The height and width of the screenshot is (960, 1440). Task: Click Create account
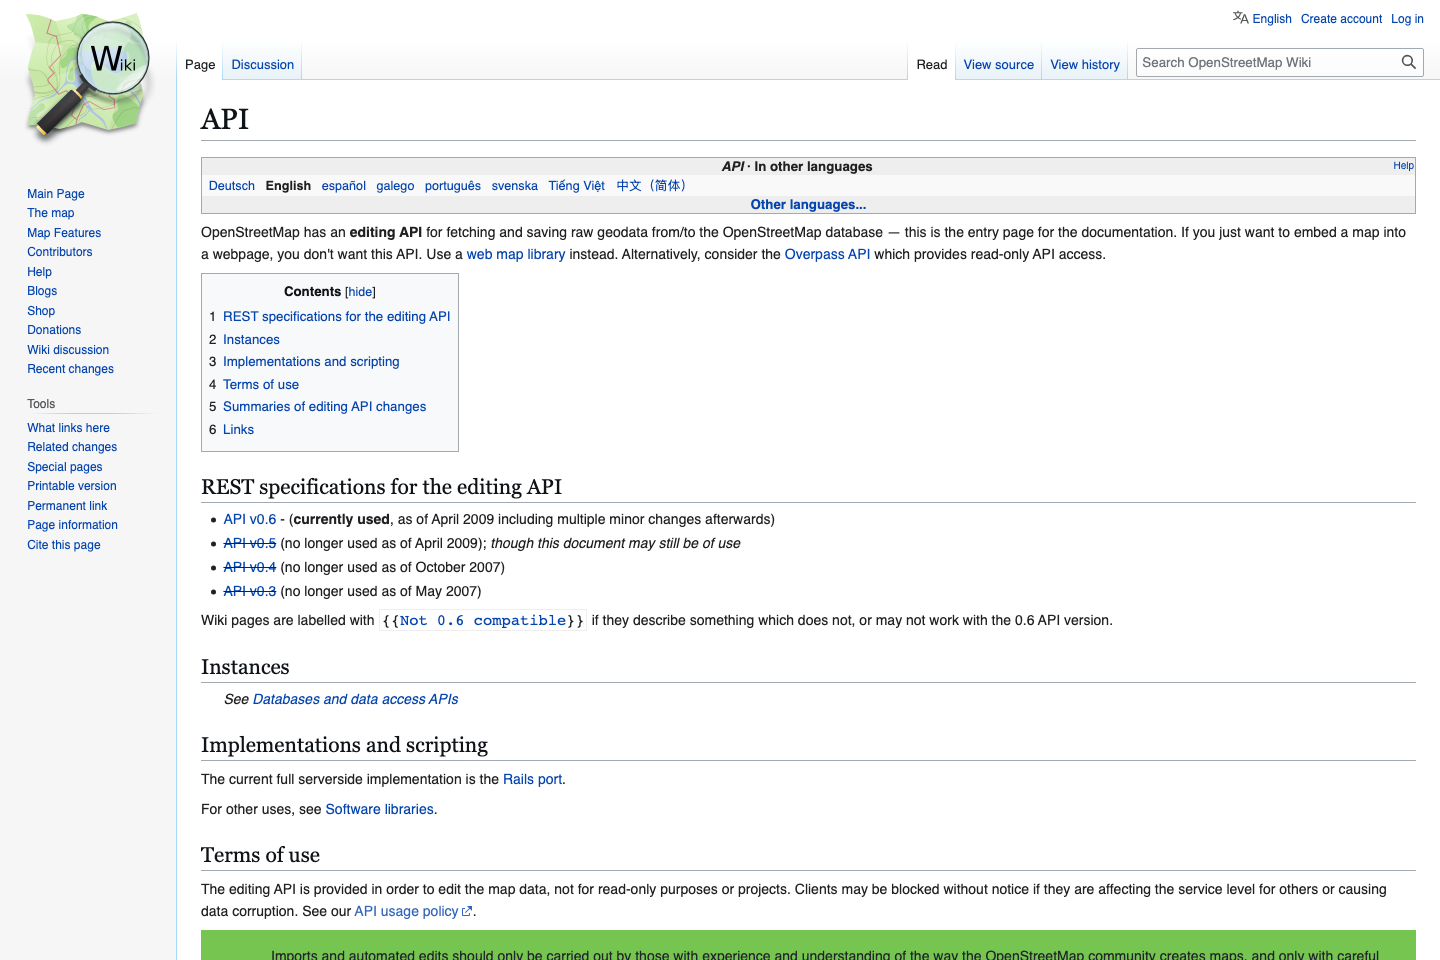point(1341,18)
